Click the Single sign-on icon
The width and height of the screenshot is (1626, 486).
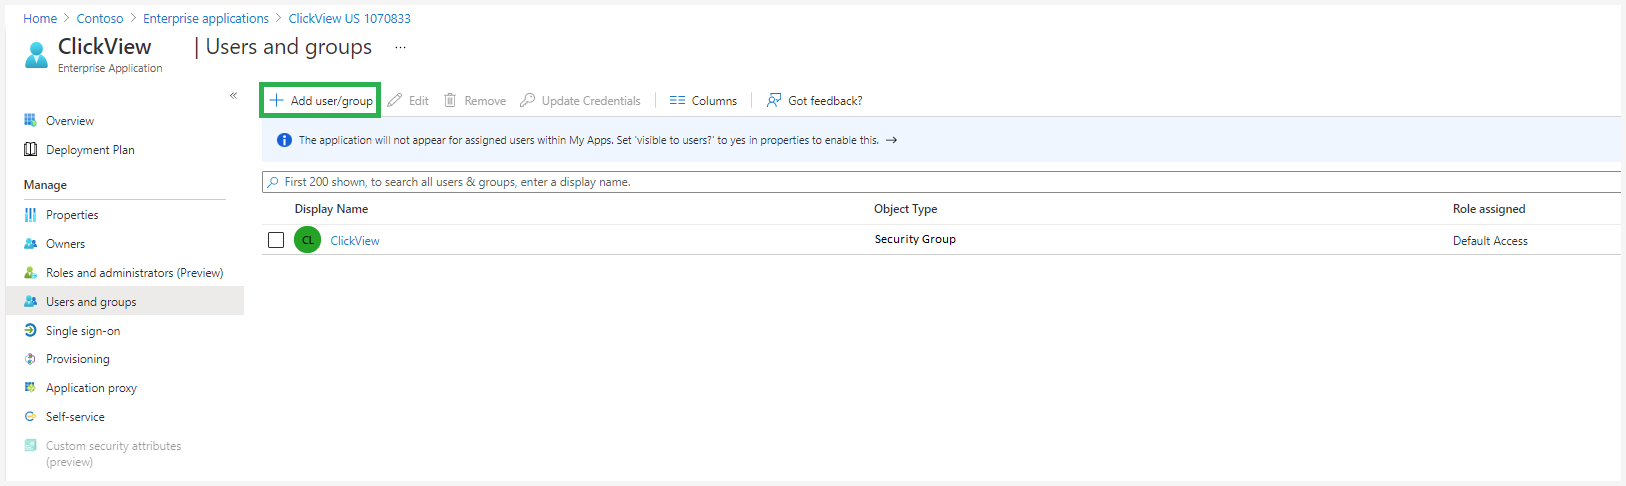30,330
